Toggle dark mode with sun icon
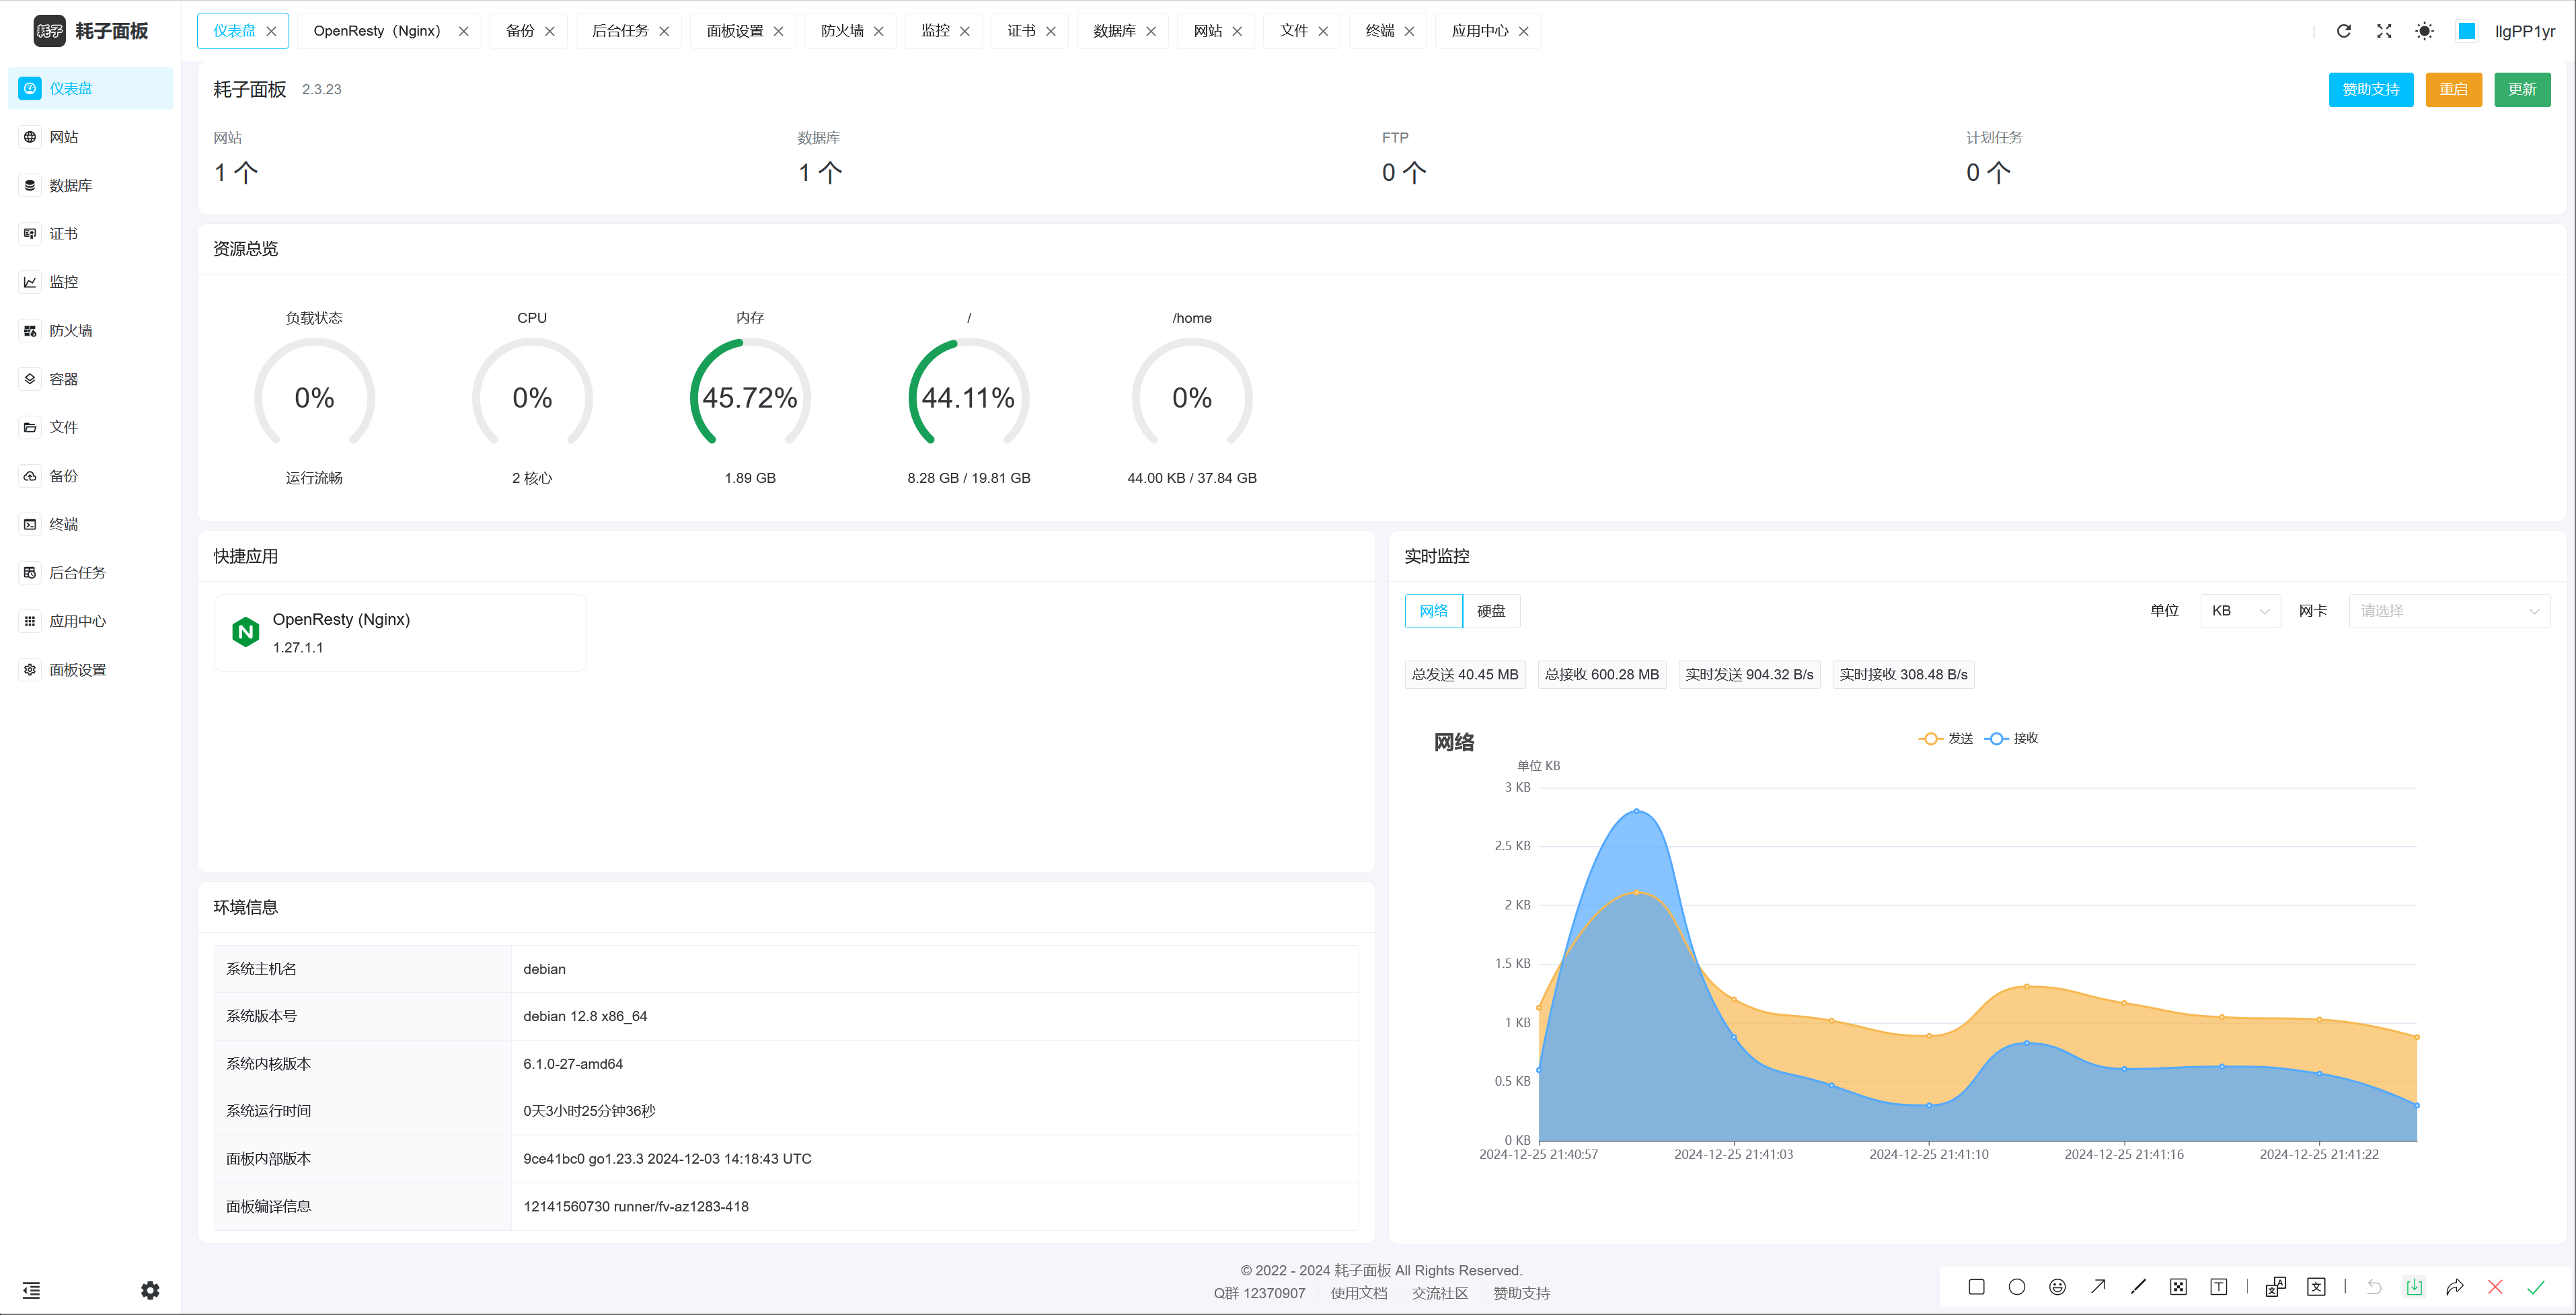Image resolution: width=2576 pixels, height=1315 pixels. coord(2424,31)
